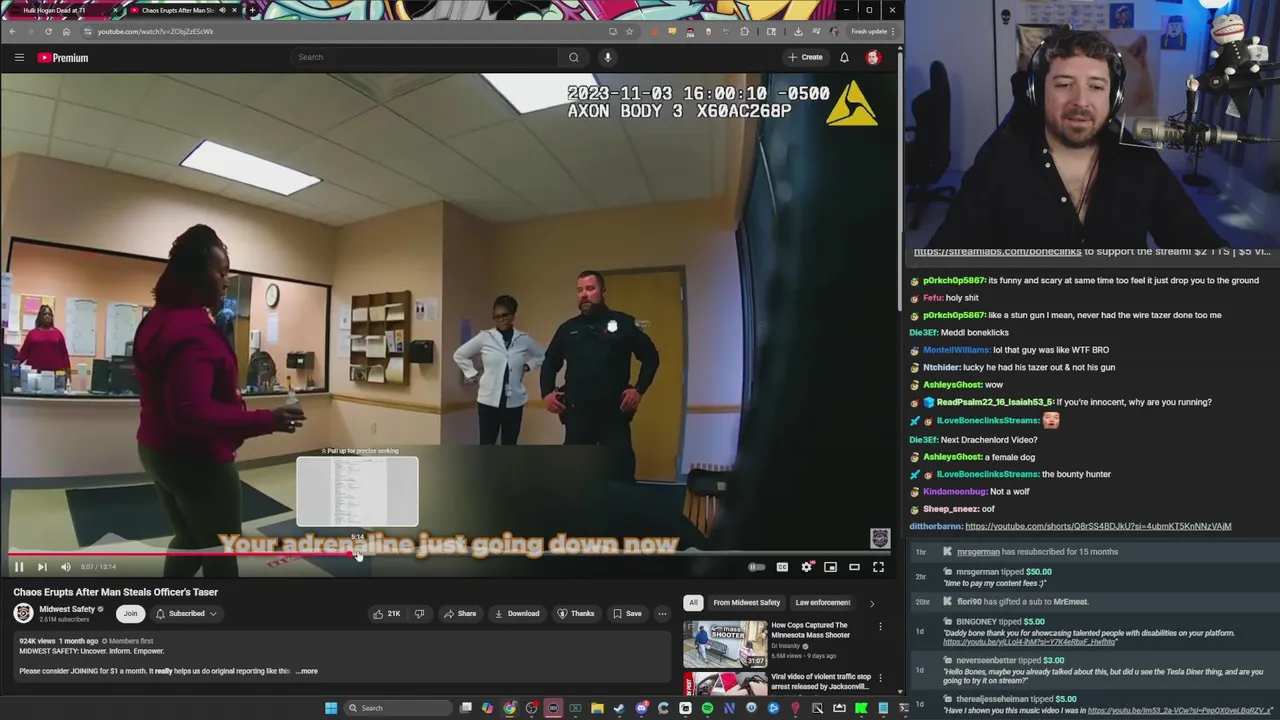Open the browser downloads icon
The height and width of the screenshot is (720, 1280).
coord(798,31)
